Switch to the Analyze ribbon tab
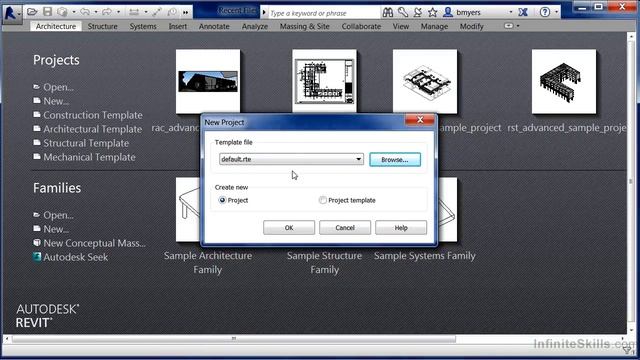The width and height of the screenshot is (640, 360). click(x=255, y=26)
